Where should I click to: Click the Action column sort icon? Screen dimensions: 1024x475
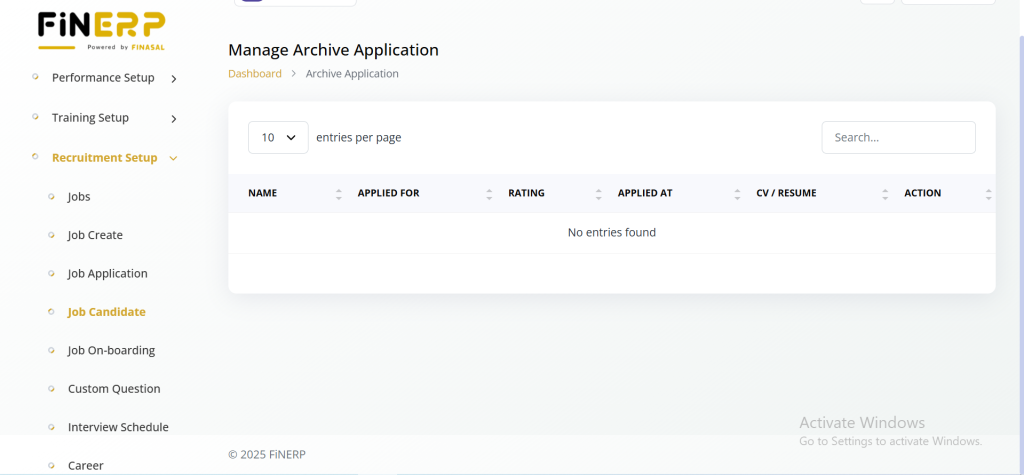[x=988, y=194]
